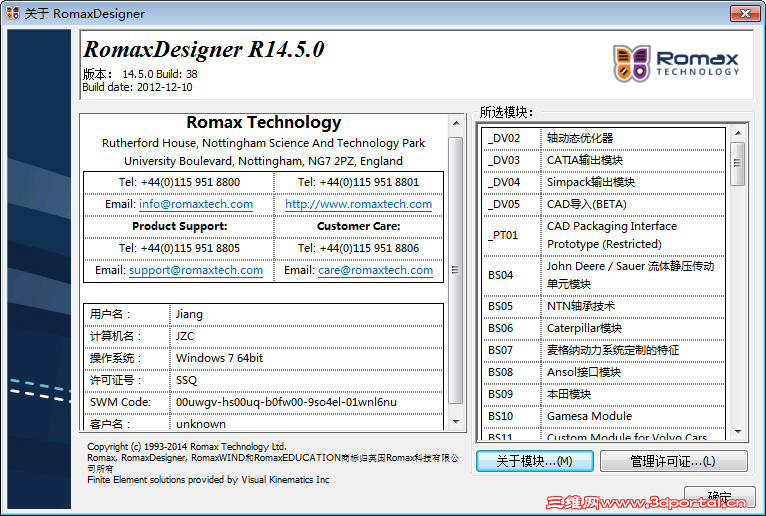Select the _DV05 CAD导入(BETA) row

604,204
